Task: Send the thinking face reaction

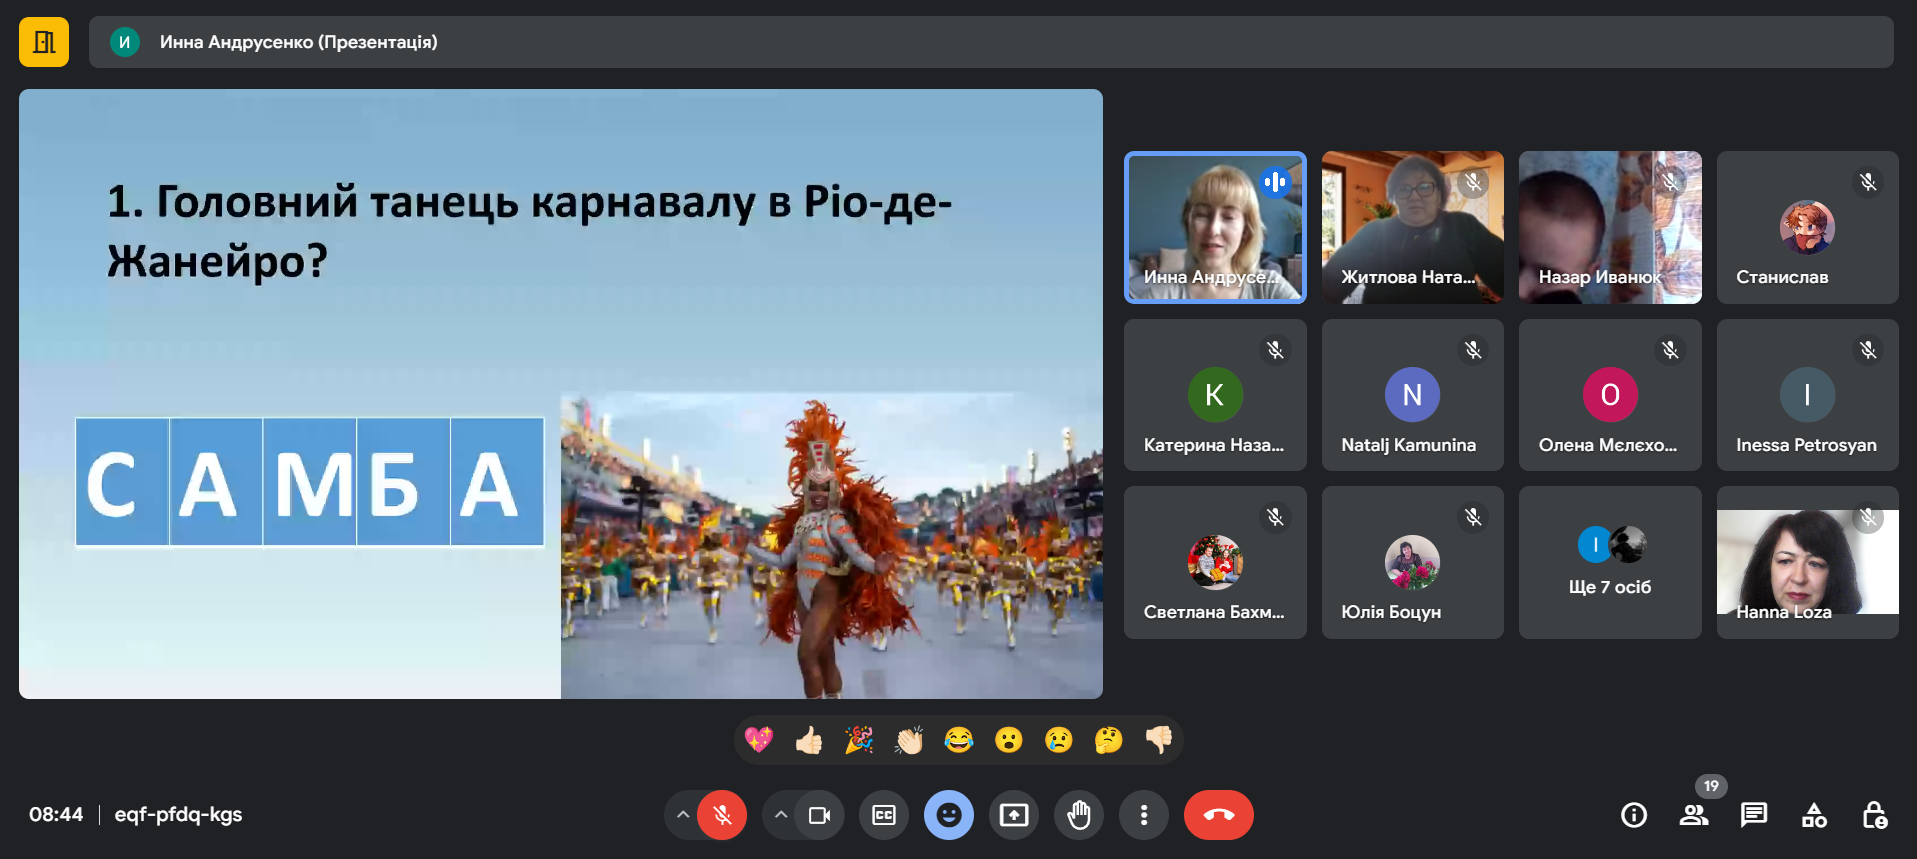Action: click(1108, 740)
